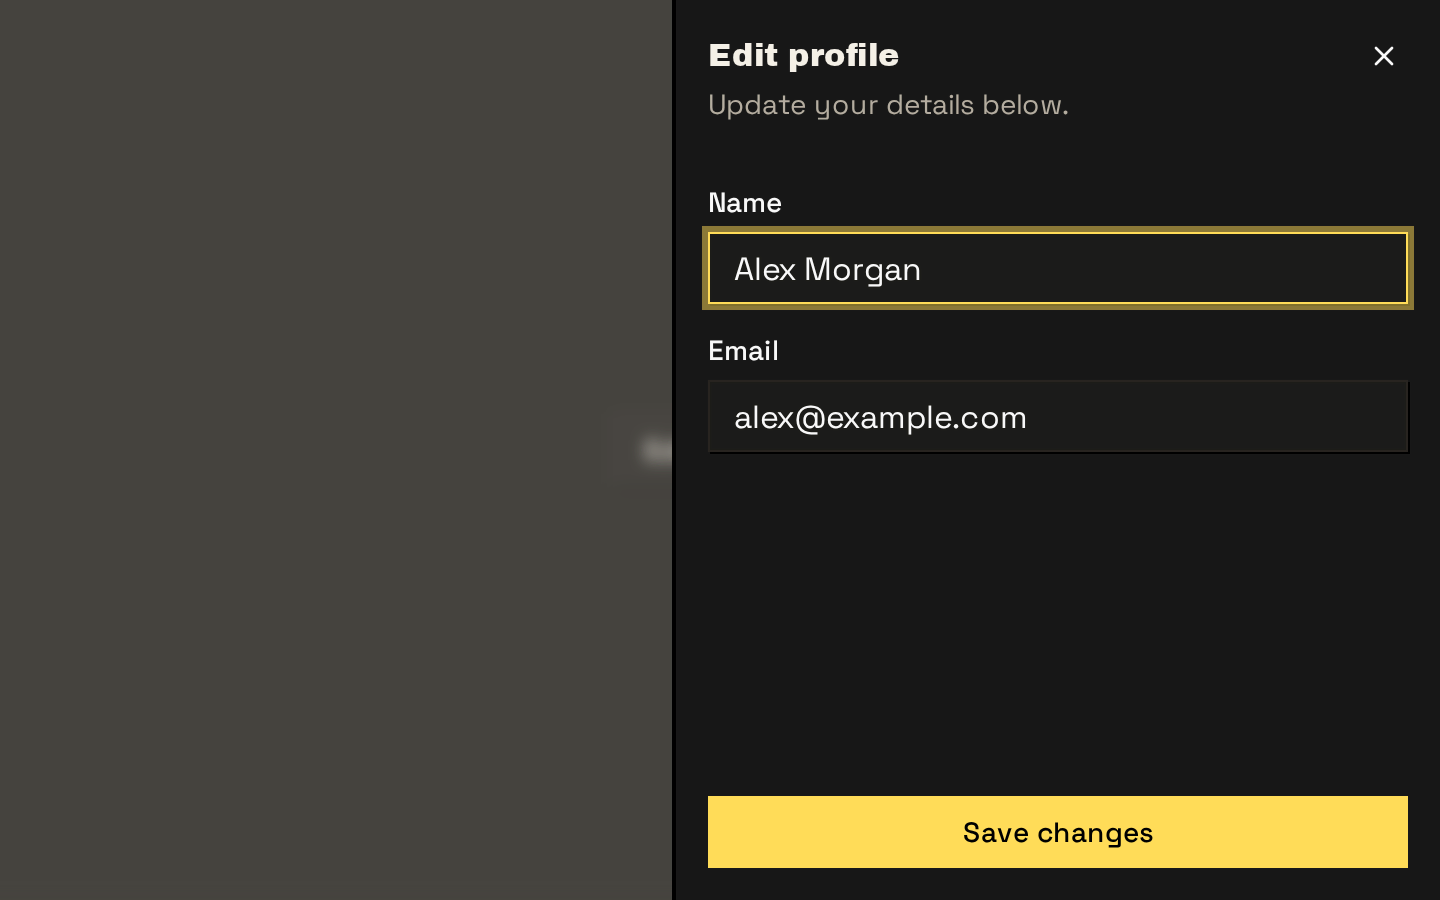The height and width of the screenshot is (900, 1440).
Task: Click the Email field label
Action: tap(743, 351)
